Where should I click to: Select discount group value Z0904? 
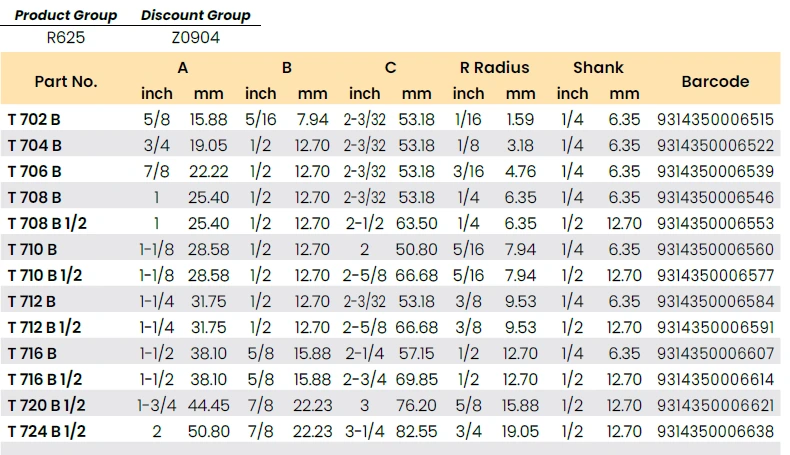pos(195,38)
